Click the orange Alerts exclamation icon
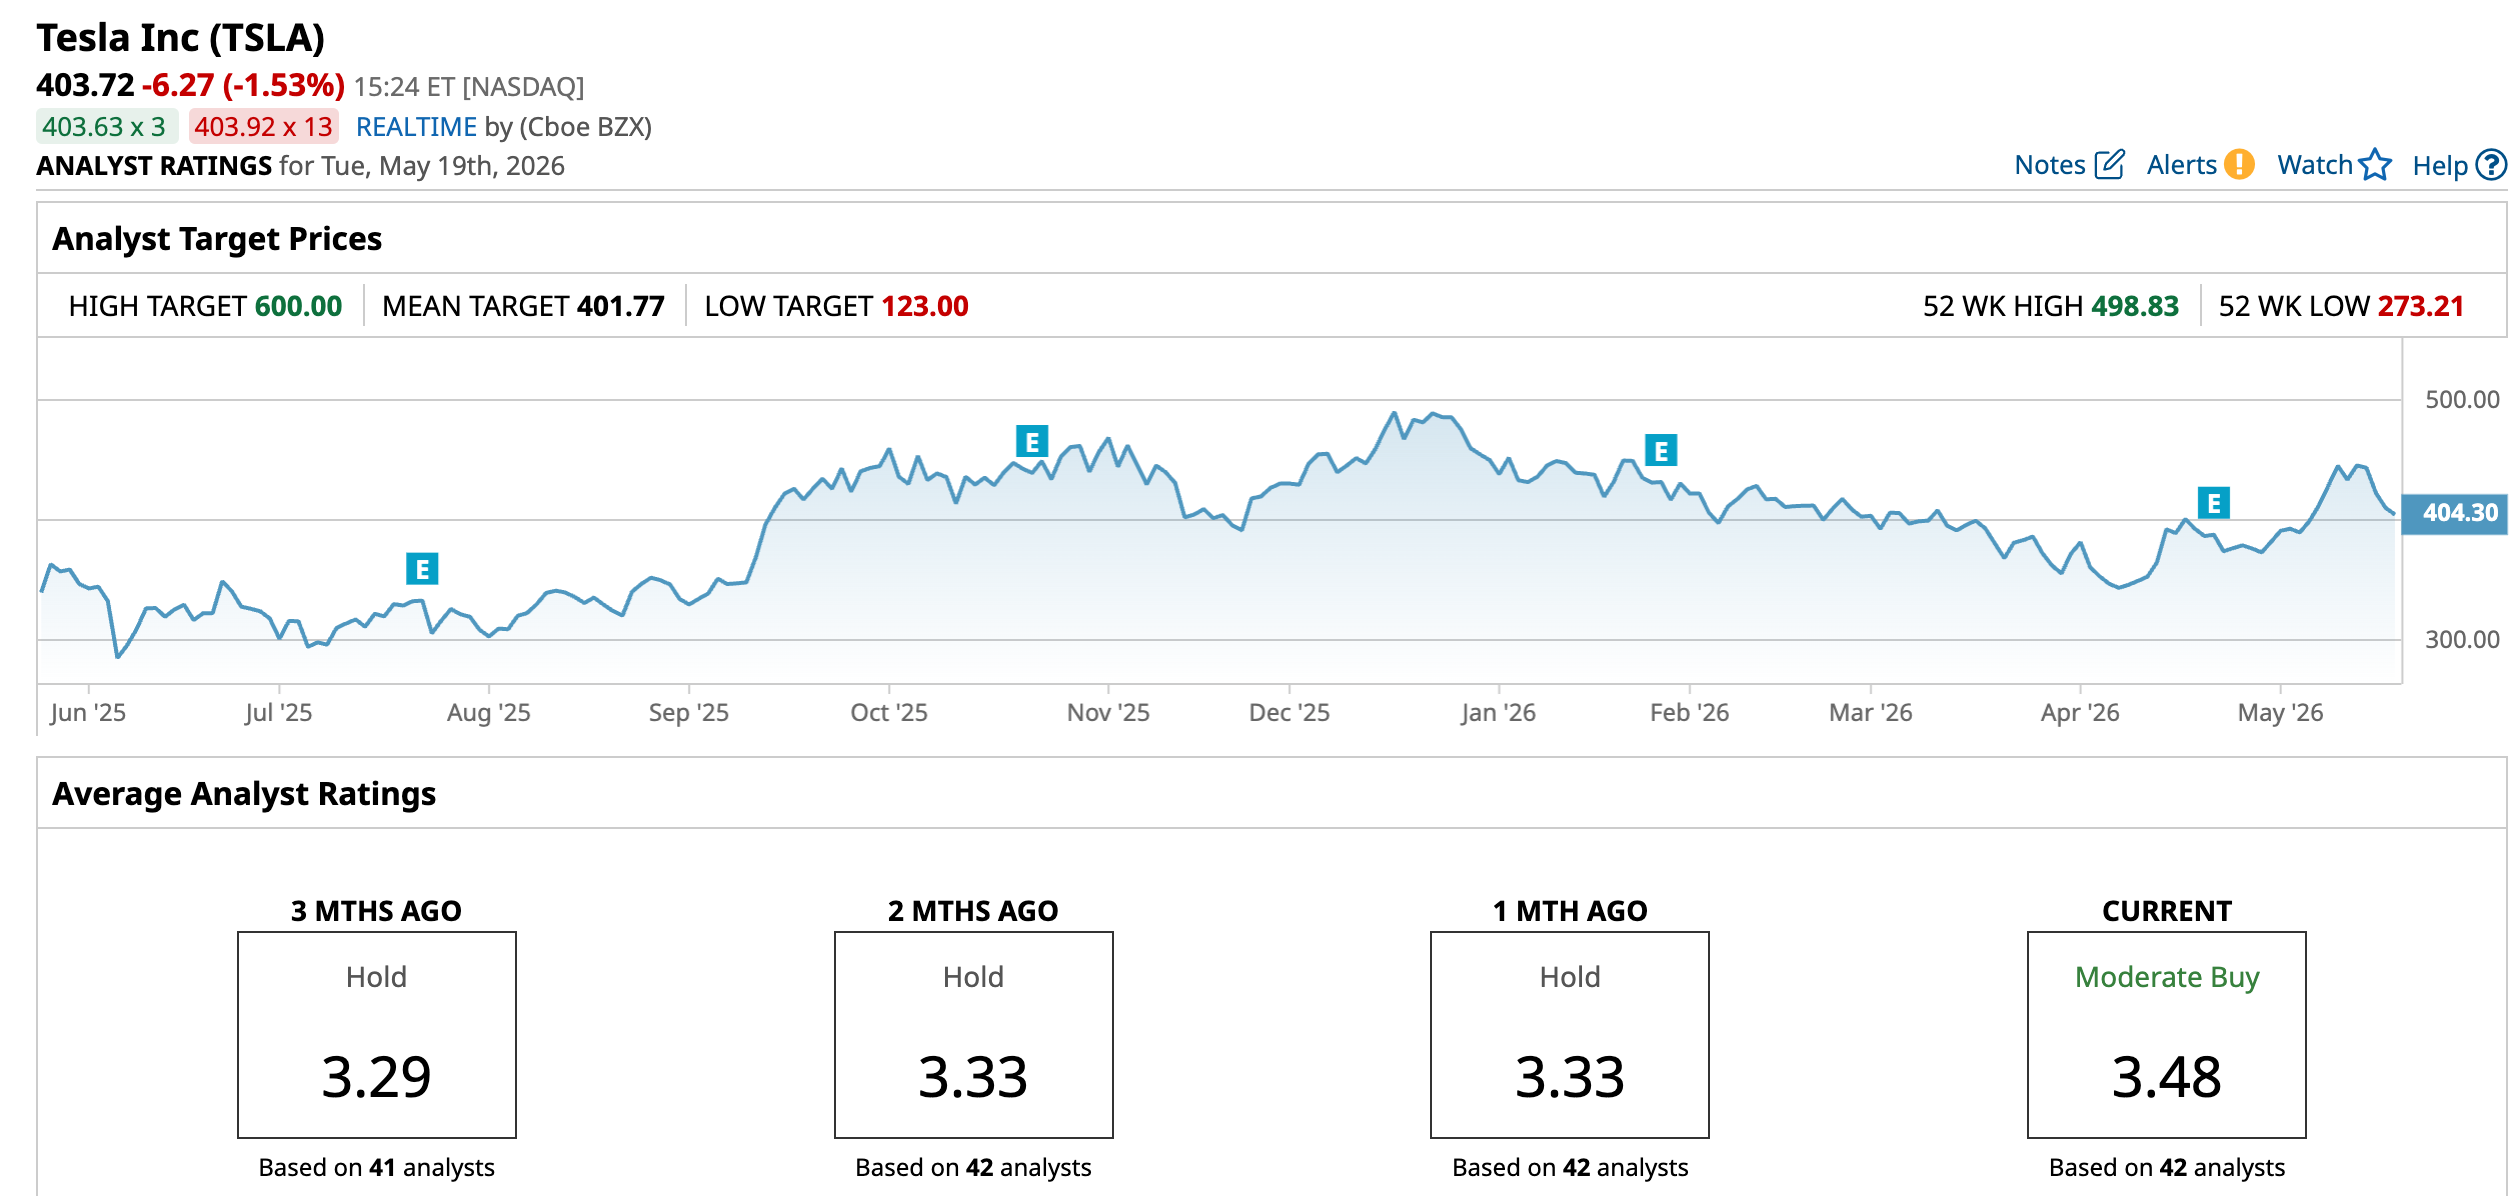Image resolution: width=2520 pixels, height=1196 pixels. click(x=2240, y=164)
